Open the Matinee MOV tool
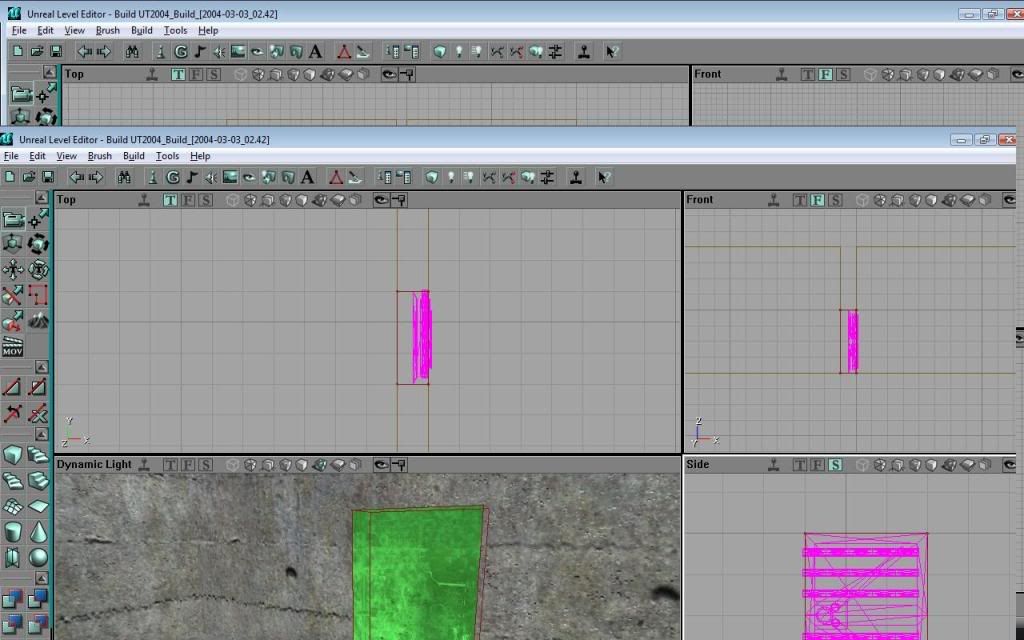The width and height of the screenshot is (1024, 640). pyautogui.click(x=13, y=347)
